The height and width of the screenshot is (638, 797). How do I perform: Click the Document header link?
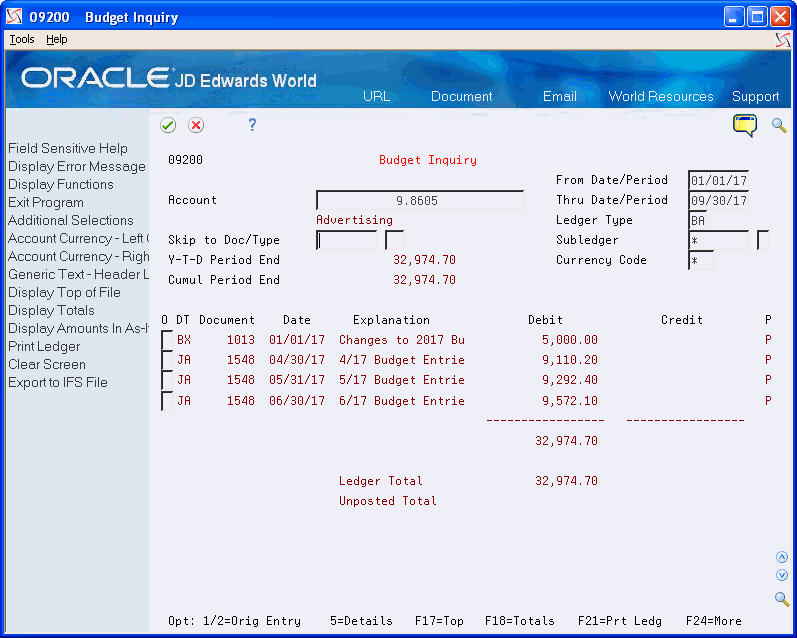[x=462, y=97]
